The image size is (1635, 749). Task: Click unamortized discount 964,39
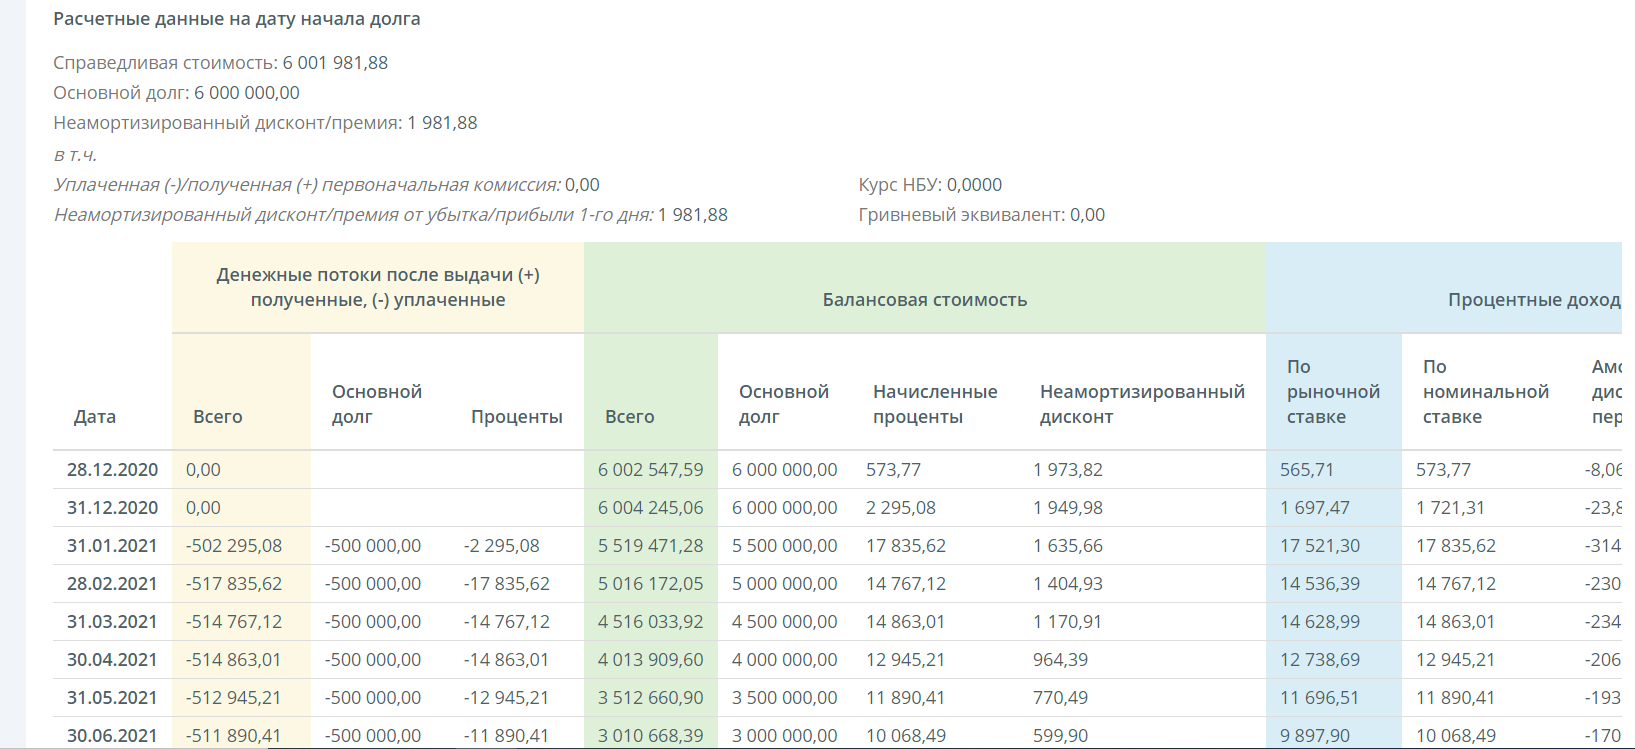[1060, 660]
